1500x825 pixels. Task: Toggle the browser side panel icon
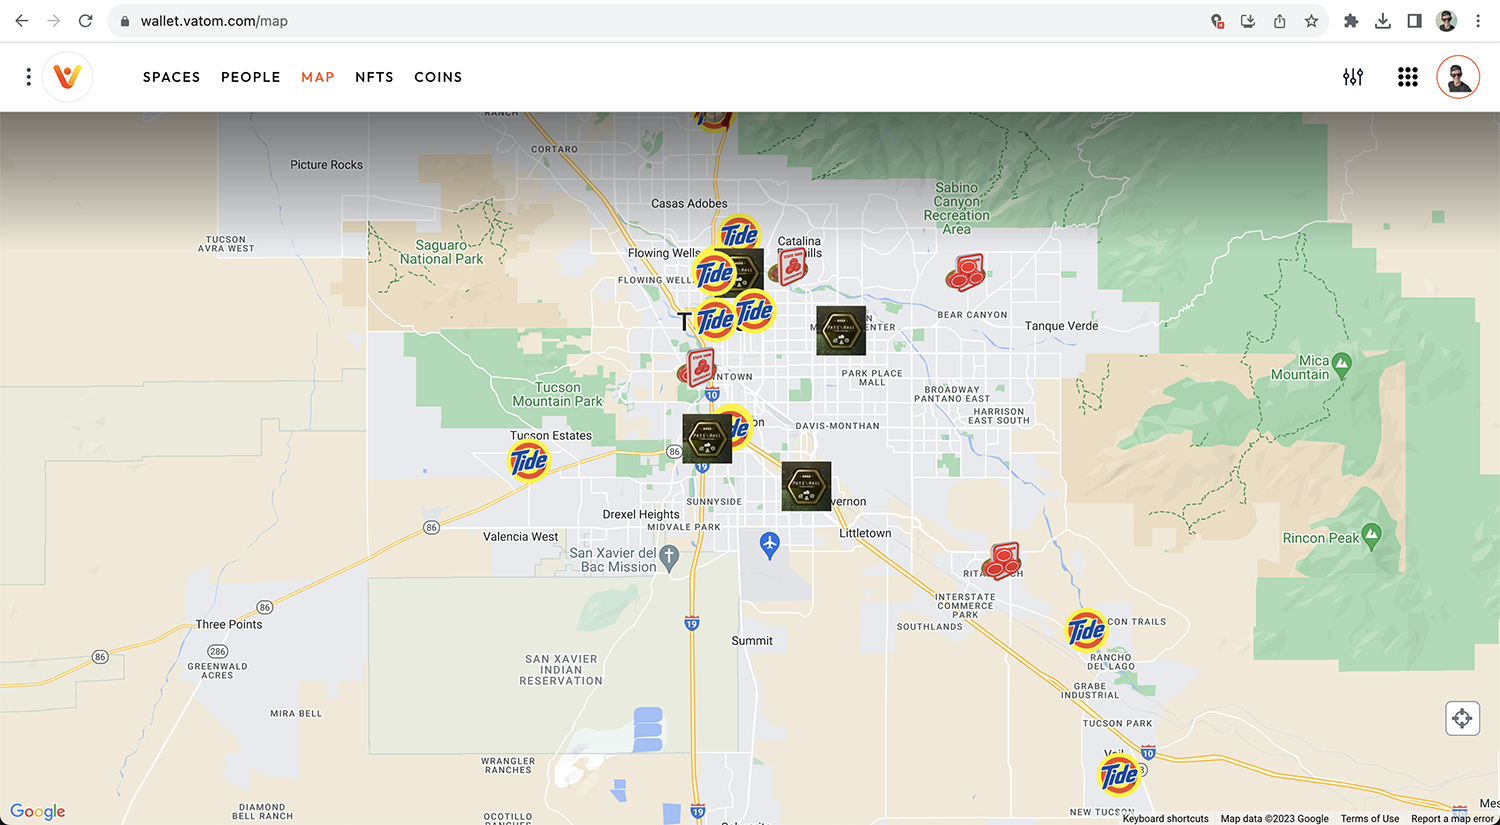click(1414, 21)
